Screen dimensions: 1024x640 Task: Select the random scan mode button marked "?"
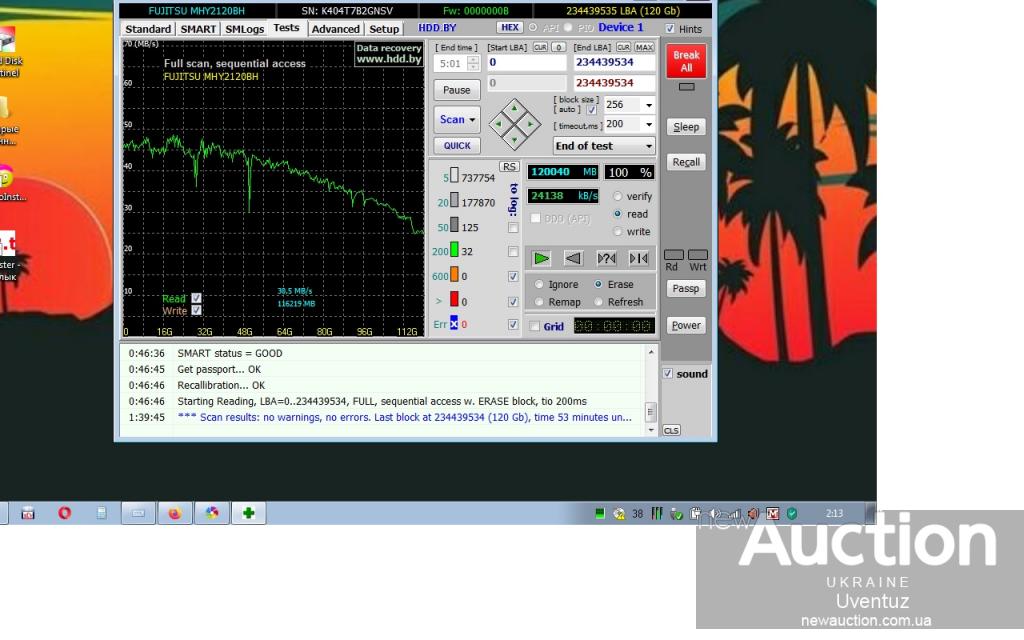click(x=606, y=259)
